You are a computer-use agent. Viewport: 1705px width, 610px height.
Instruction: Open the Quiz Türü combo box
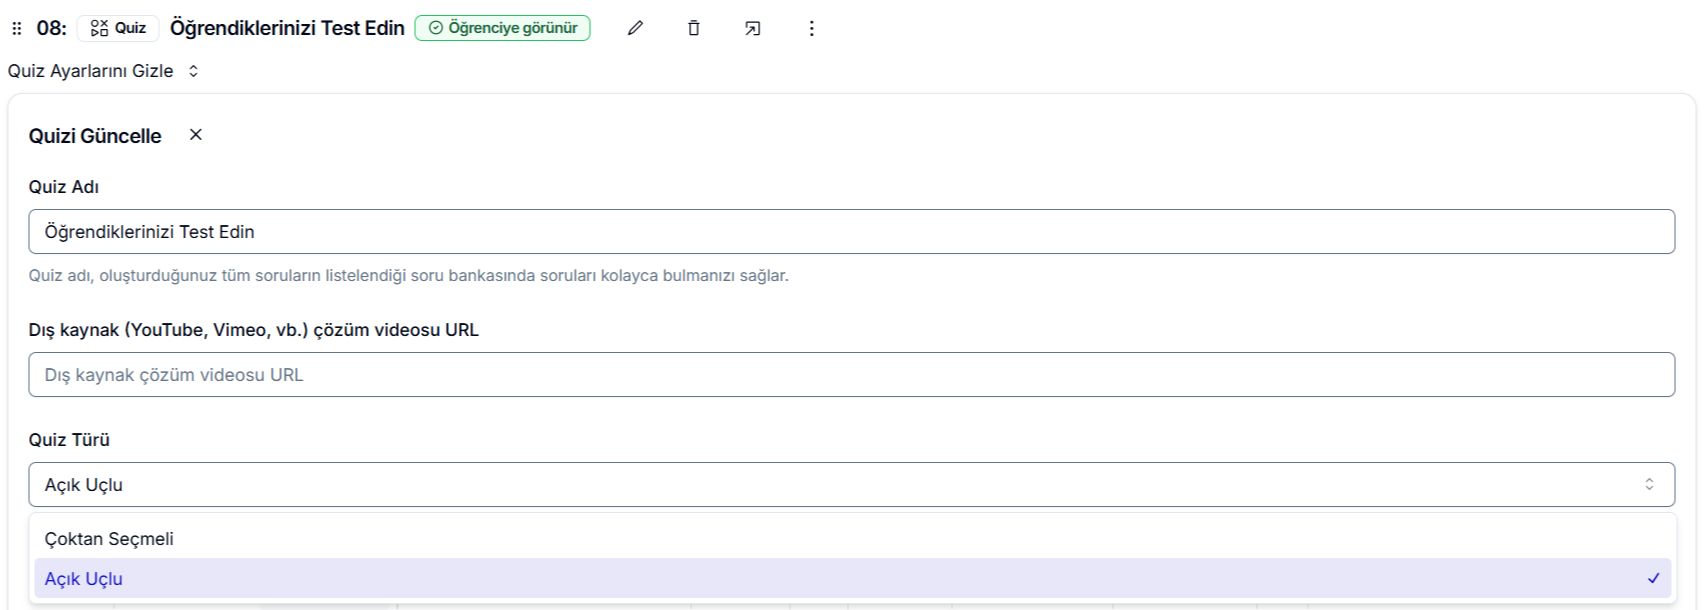[851, 484]
